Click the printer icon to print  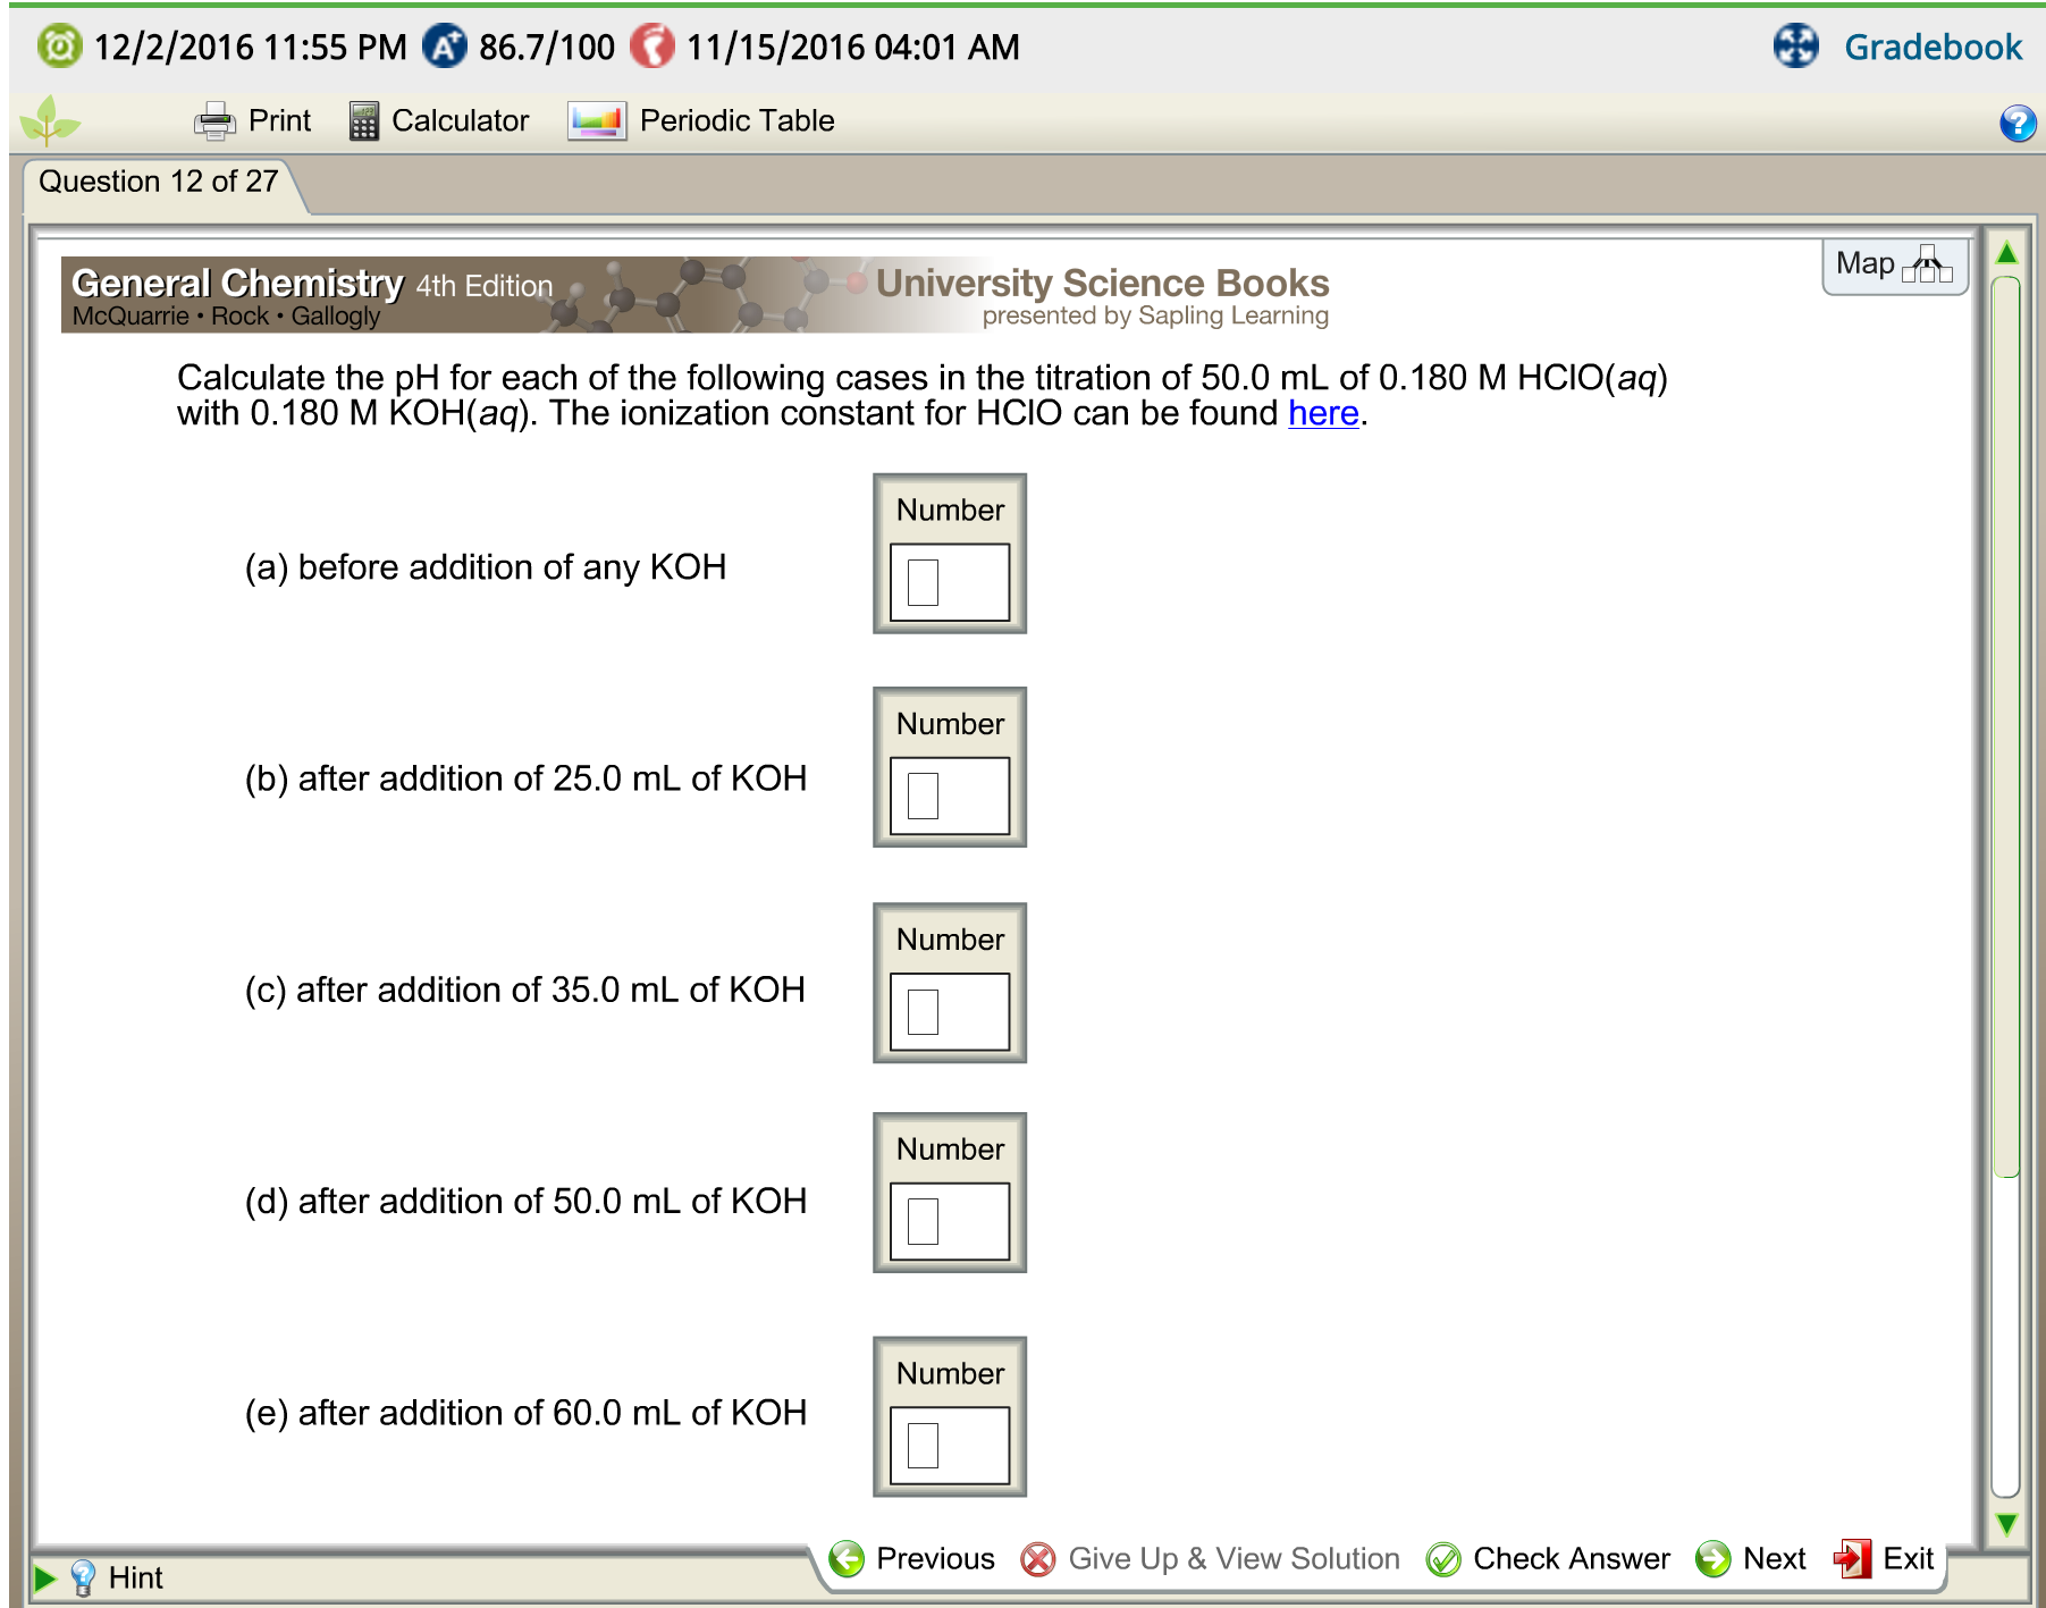tap(214, 121)
